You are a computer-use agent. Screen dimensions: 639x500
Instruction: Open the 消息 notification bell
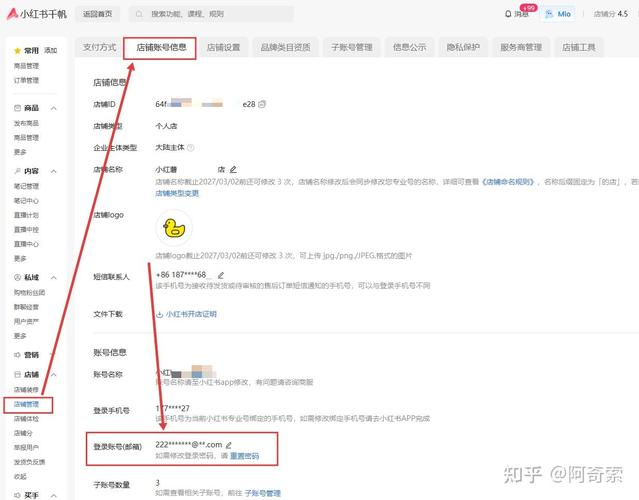point(508,14)
